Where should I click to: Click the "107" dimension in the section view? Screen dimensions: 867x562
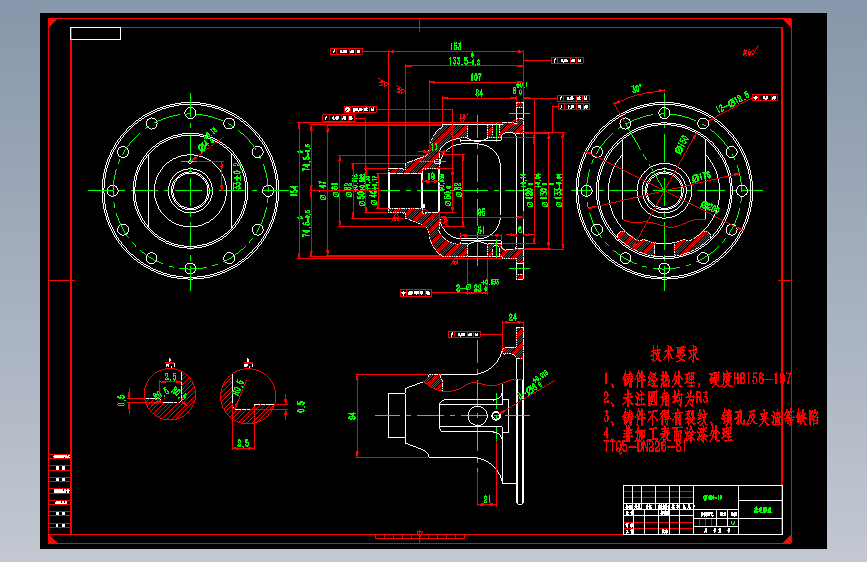[x=476, y=77]
